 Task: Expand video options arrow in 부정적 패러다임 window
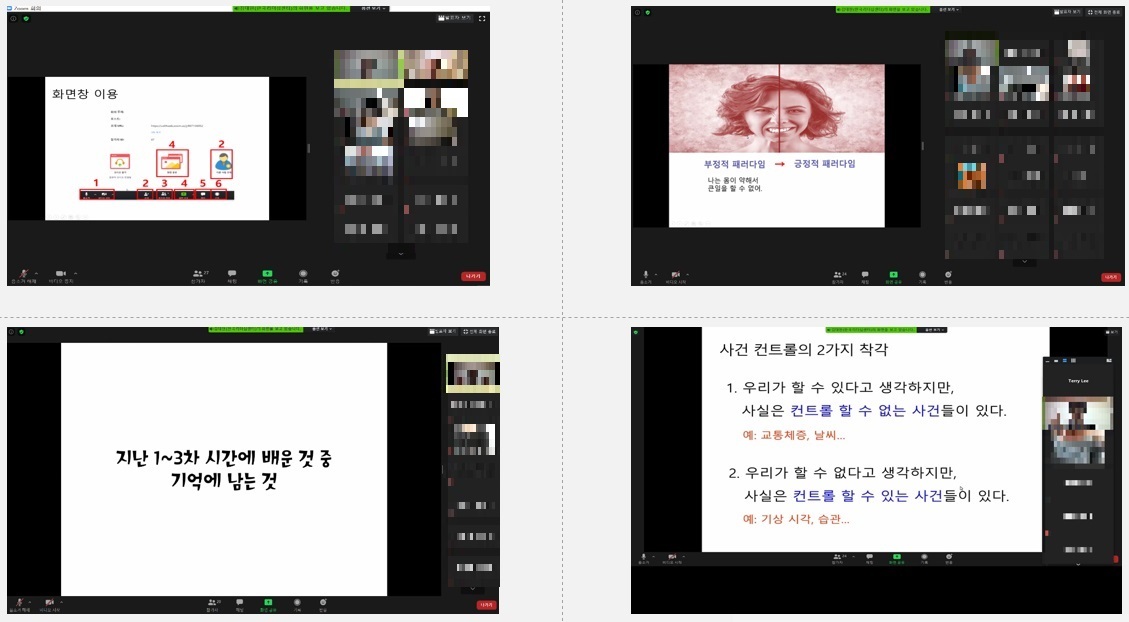click(x=687, y=274)
